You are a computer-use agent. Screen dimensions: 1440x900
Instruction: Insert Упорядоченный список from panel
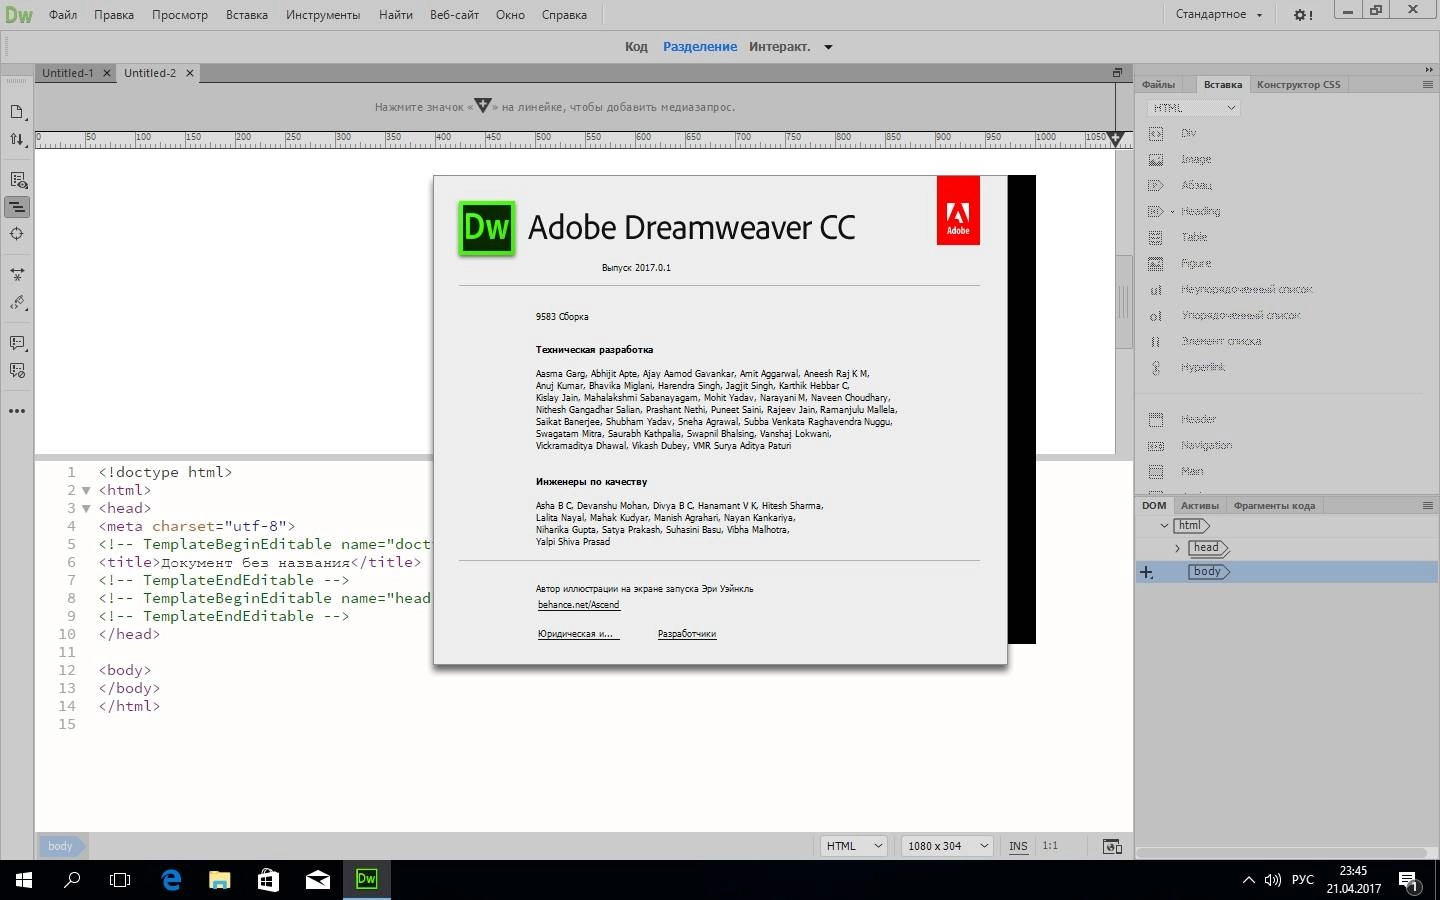[1240, 315]
